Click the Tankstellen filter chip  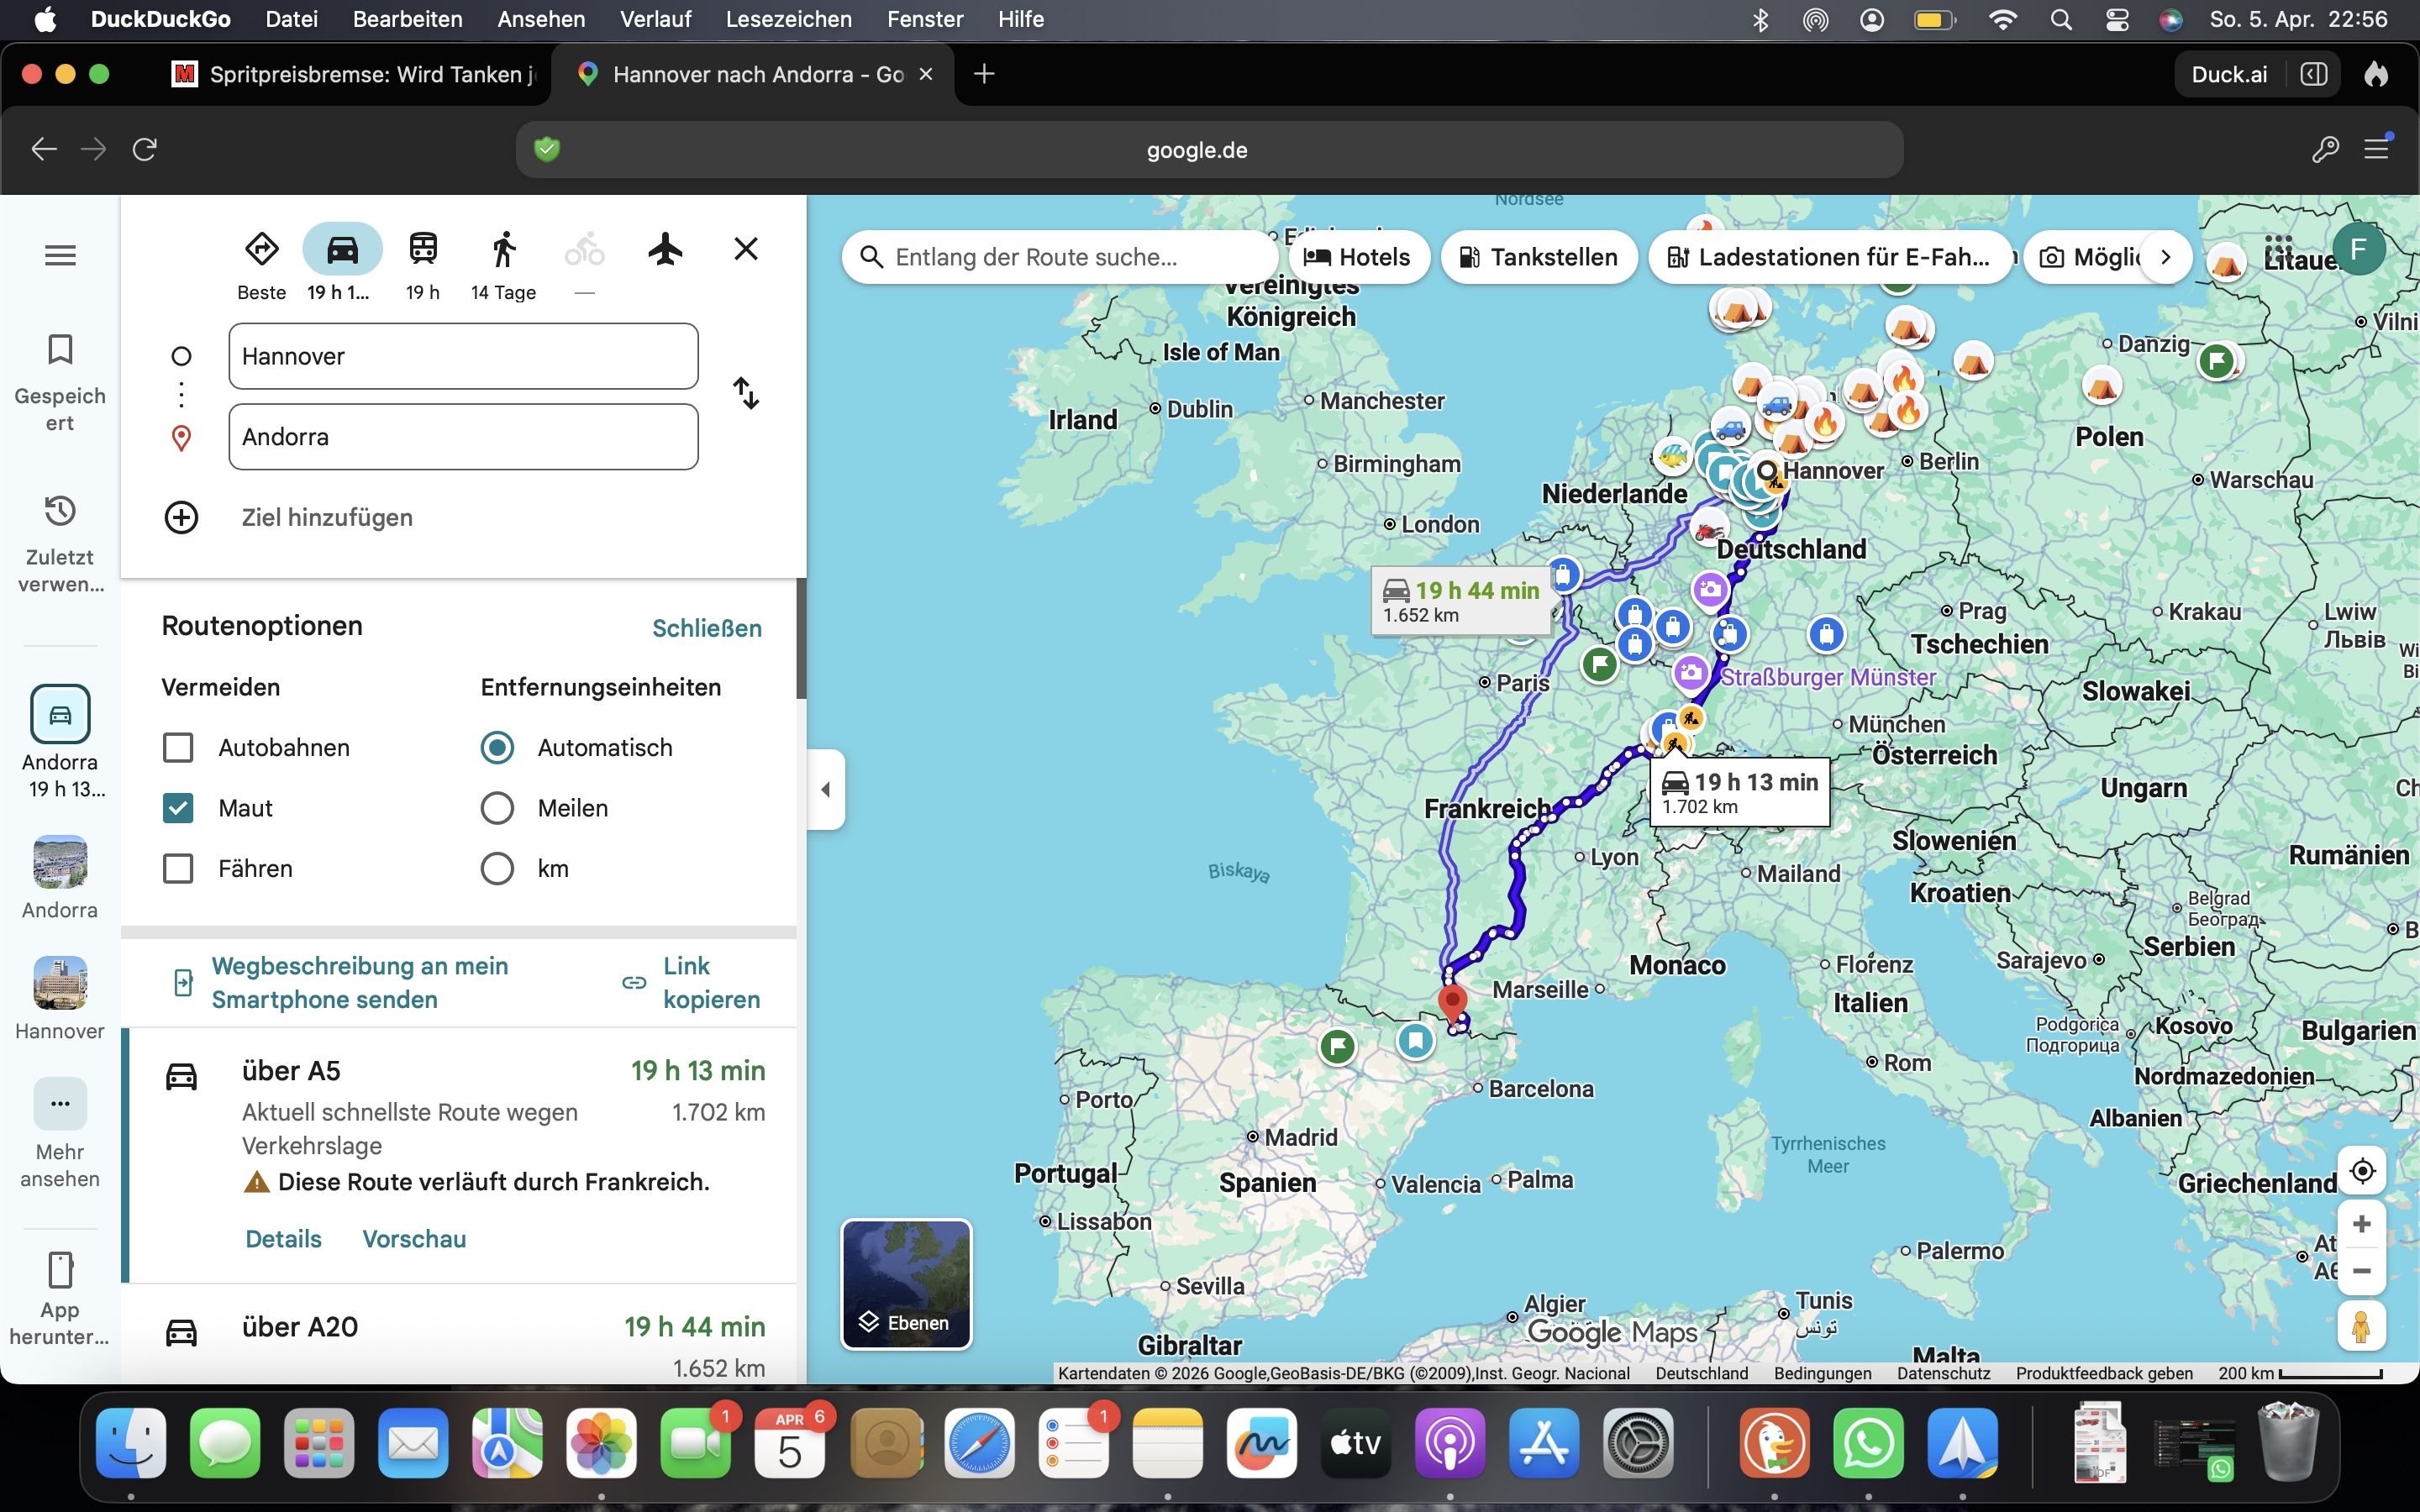(x=1538, y=257)
